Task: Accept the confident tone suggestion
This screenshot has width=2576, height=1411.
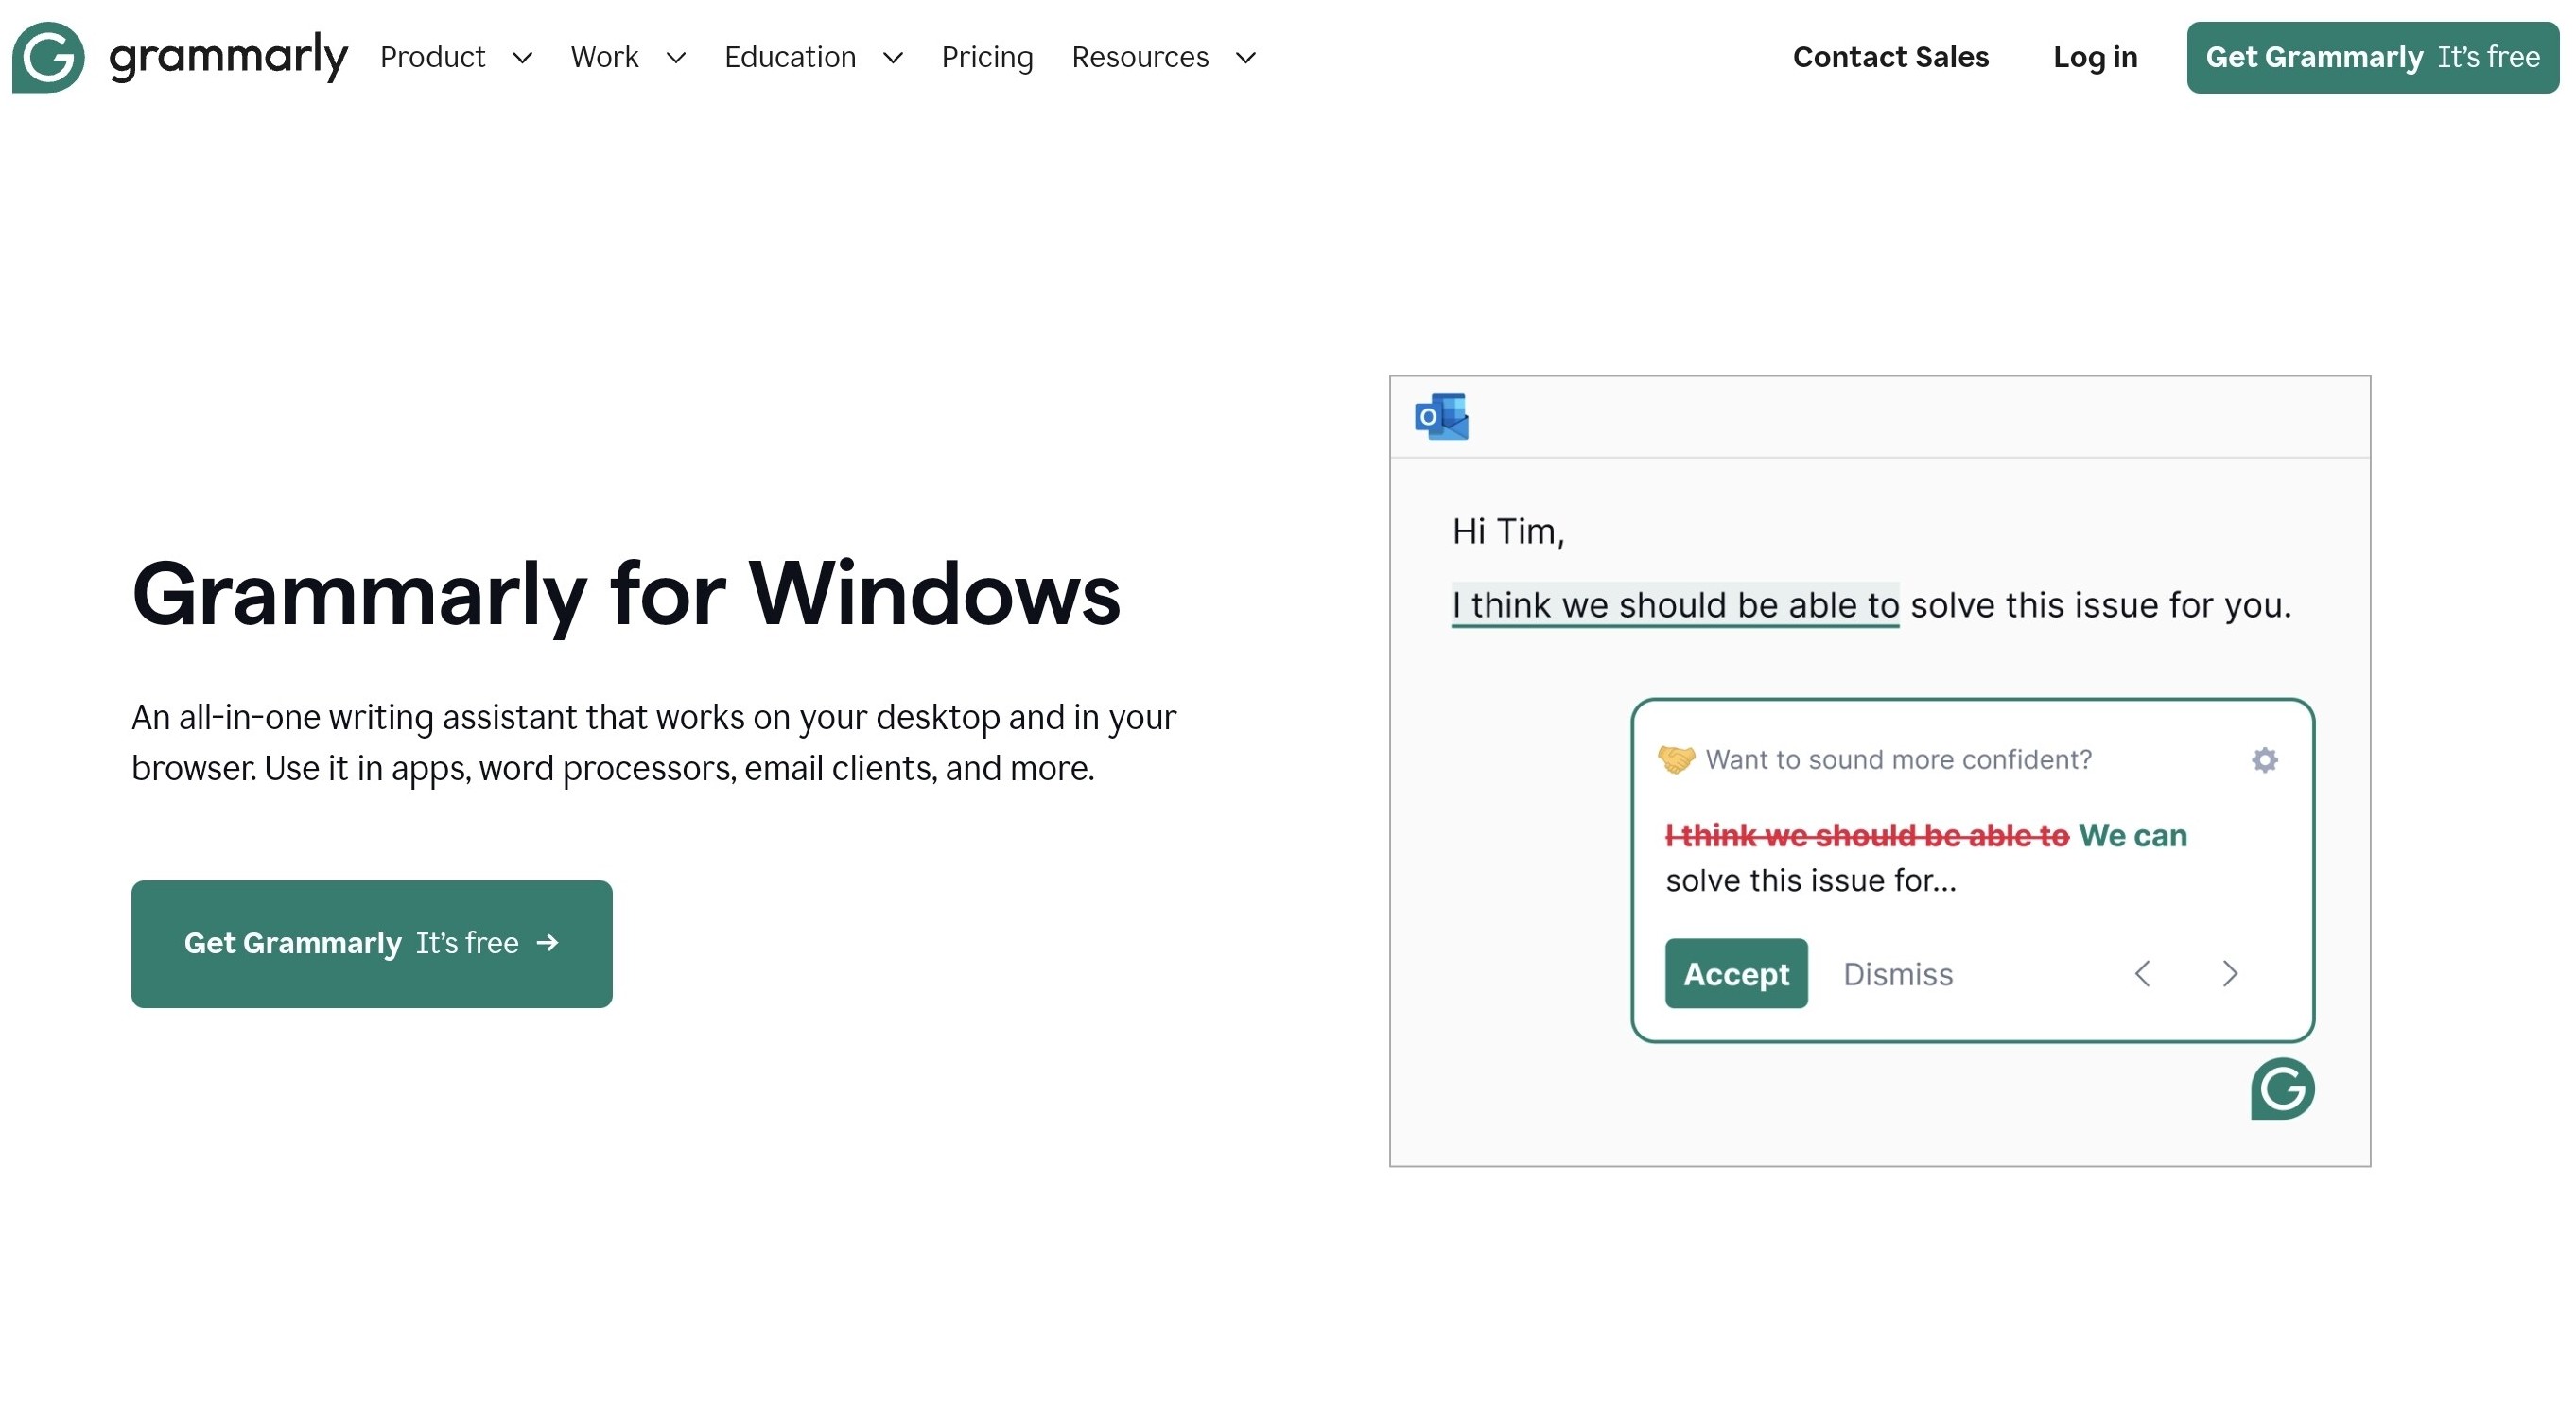Action: [1735, 974]
